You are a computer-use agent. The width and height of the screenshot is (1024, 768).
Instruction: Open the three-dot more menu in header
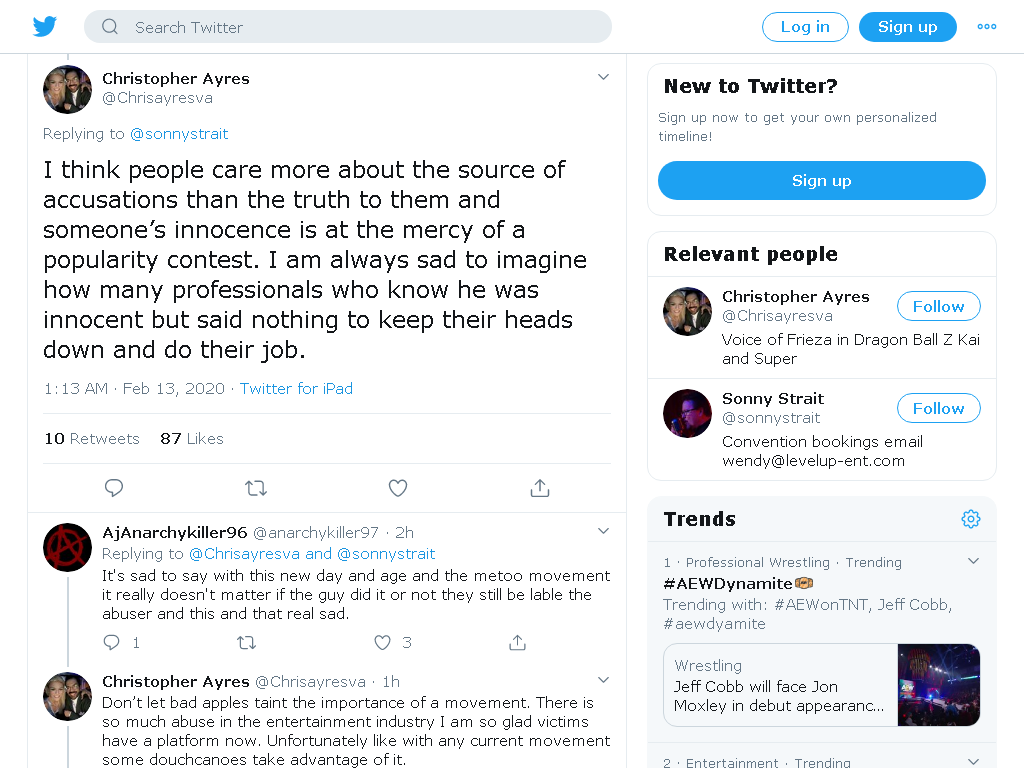point(986,27)
